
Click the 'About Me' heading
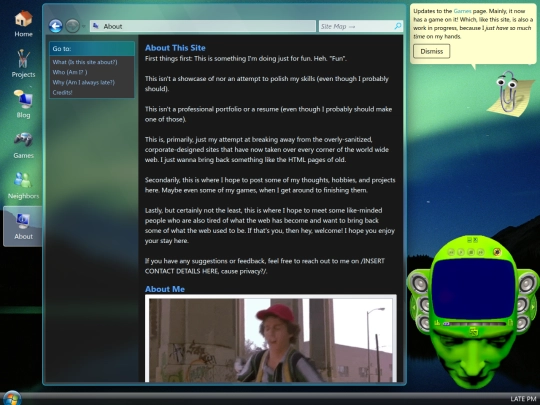pos(165,289)
